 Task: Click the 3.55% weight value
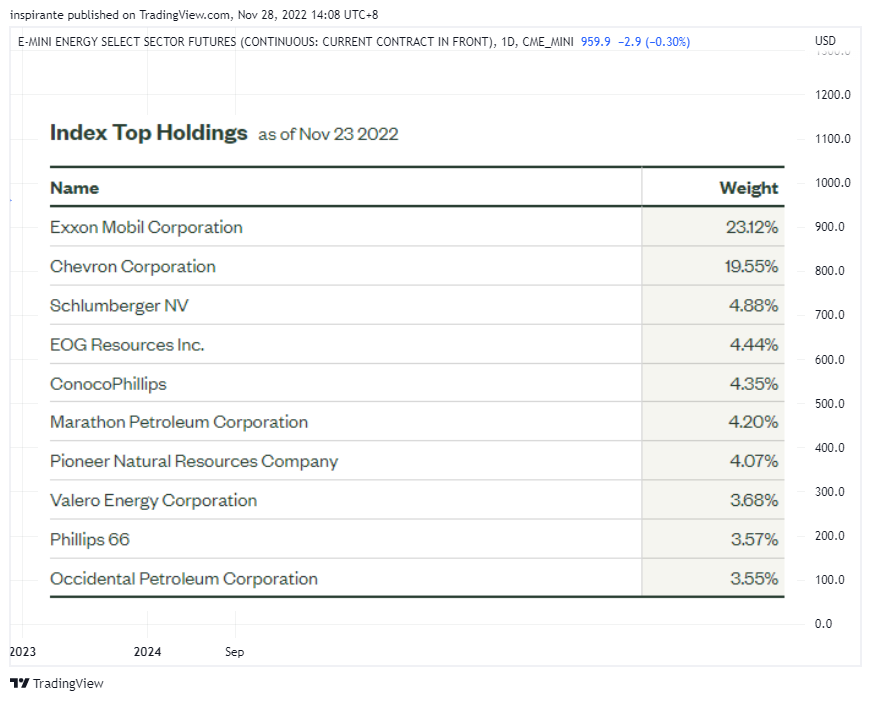(754, 579)
